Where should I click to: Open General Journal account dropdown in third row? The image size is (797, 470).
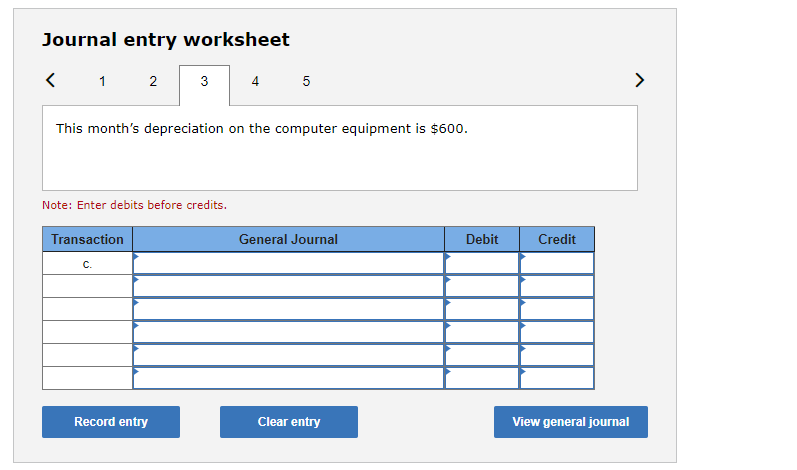pyautogui.click(x=288, y=309)
